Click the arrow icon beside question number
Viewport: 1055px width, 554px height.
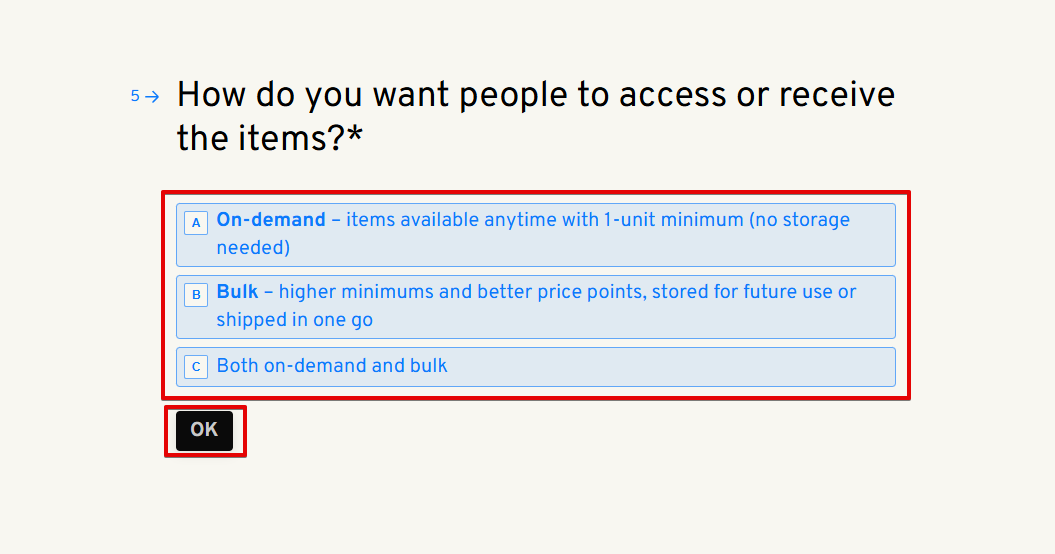pyautogui.click(x=152, y=97)
